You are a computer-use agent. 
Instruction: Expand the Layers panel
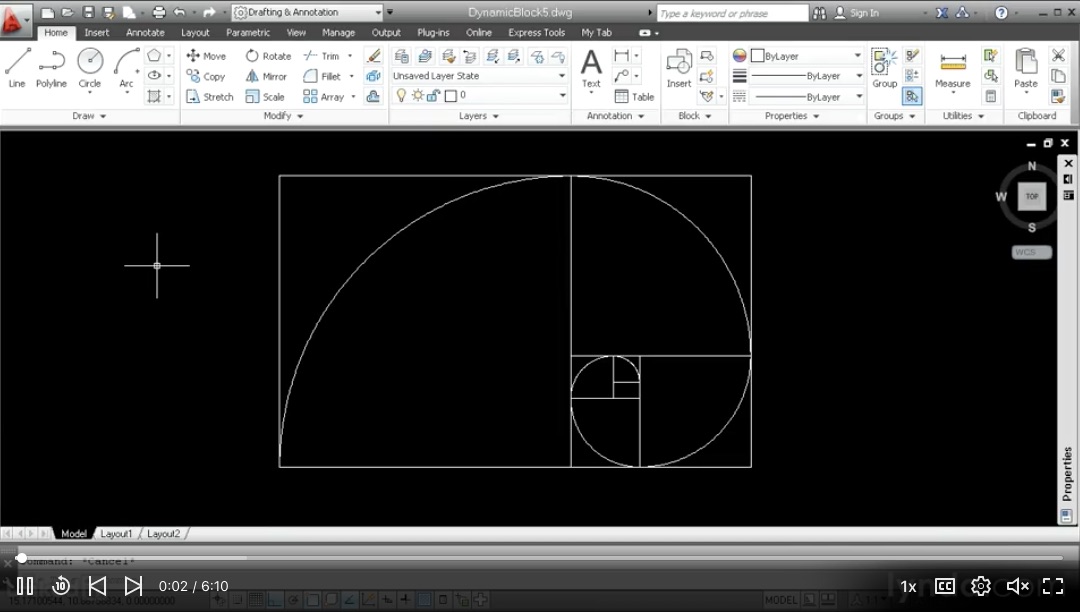(479, 116)
